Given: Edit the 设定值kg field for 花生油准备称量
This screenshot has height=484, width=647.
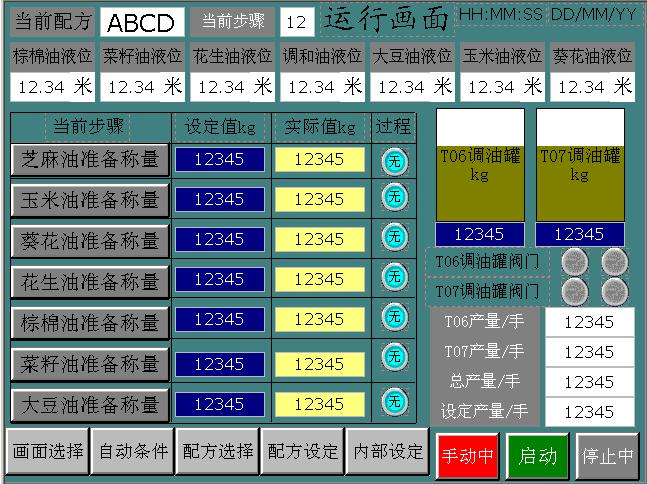Looking at the screenshot, I should click(220, 279).
